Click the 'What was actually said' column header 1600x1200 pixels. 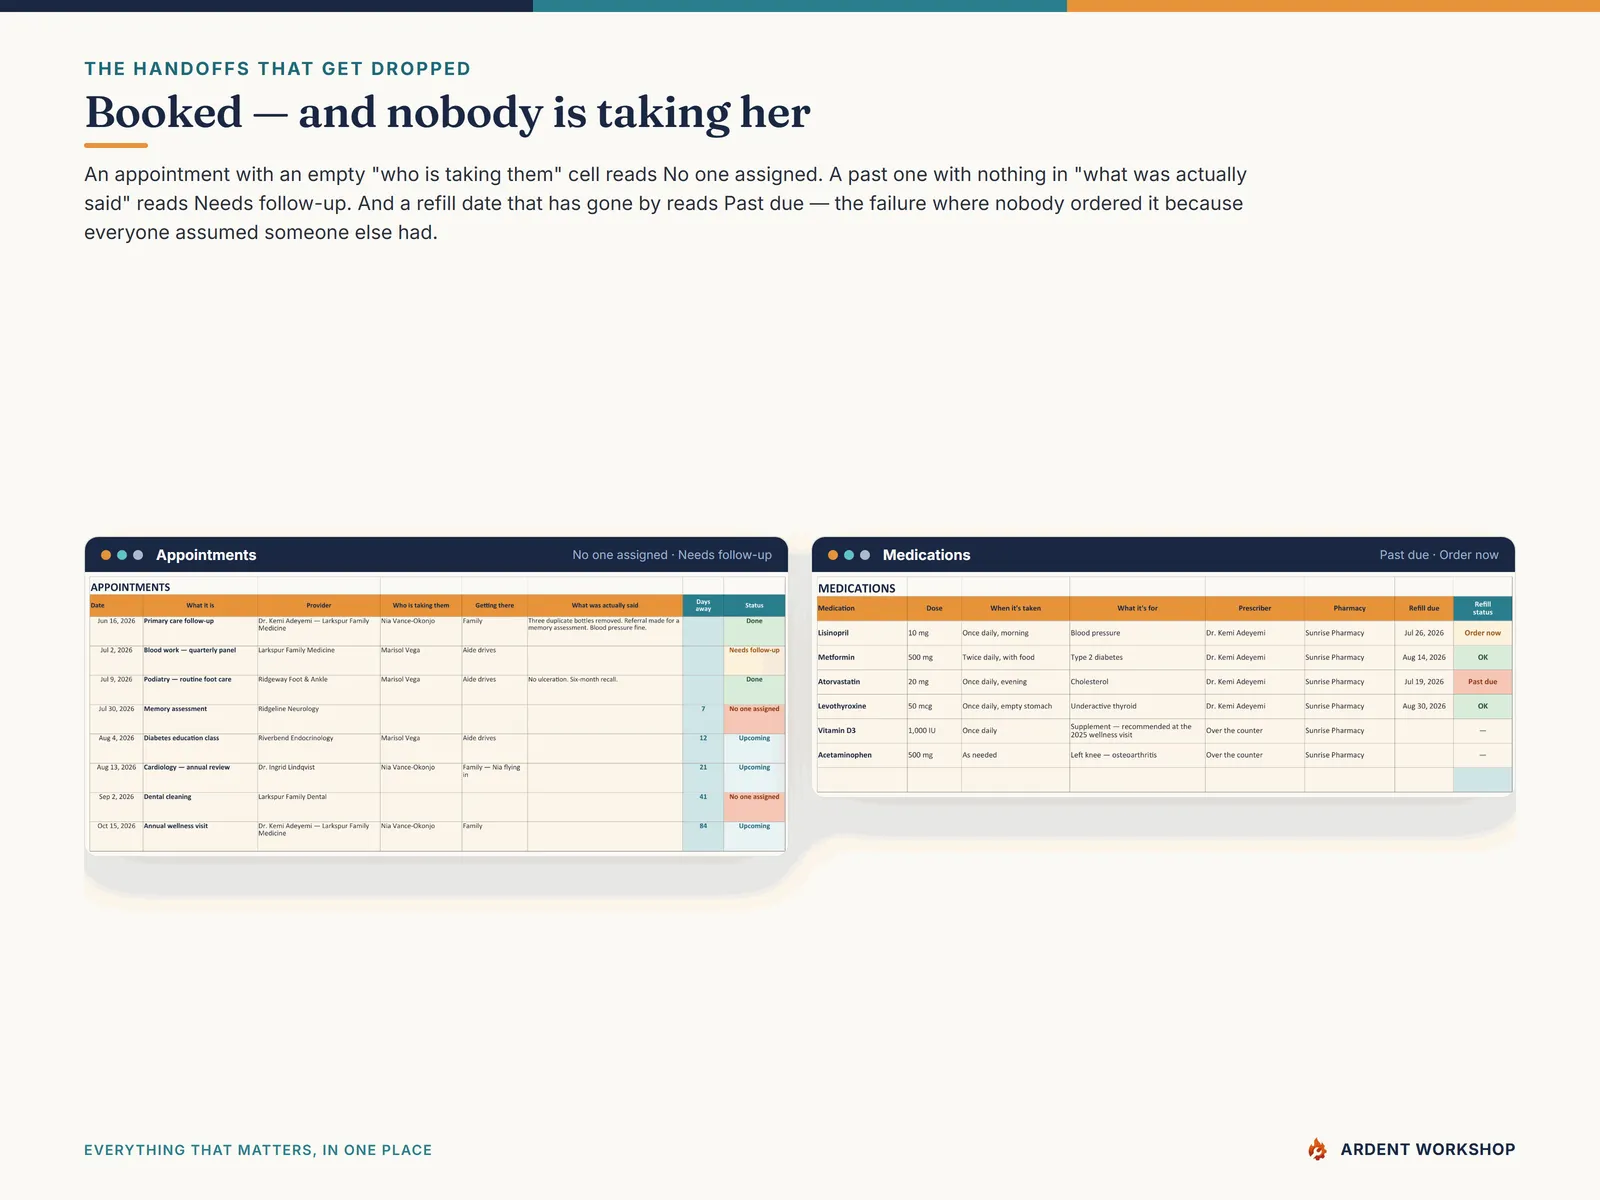coord(605,605)
